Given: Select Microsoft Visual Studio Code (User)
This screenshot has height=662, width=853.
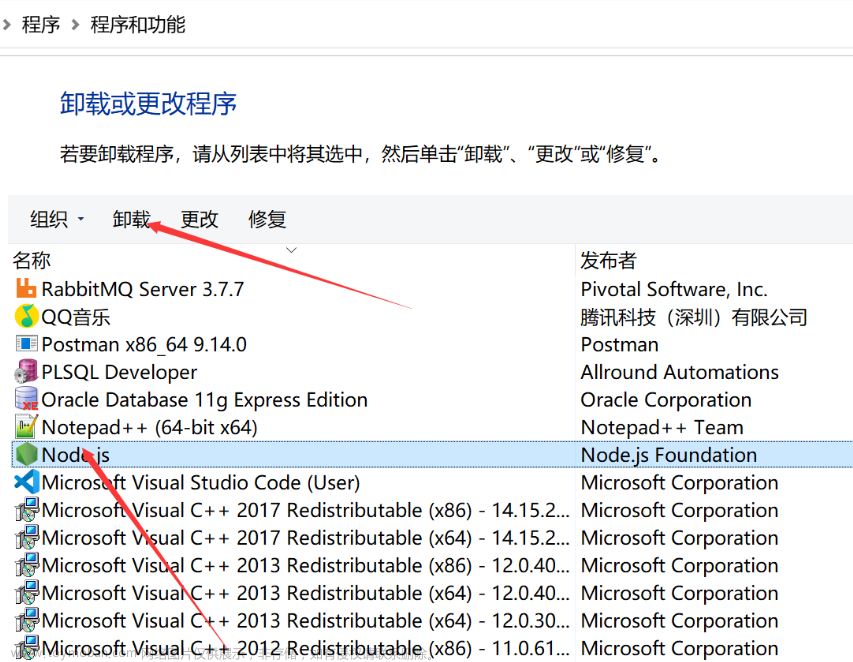Looking at the screenshot, I should tap(201, 483).
